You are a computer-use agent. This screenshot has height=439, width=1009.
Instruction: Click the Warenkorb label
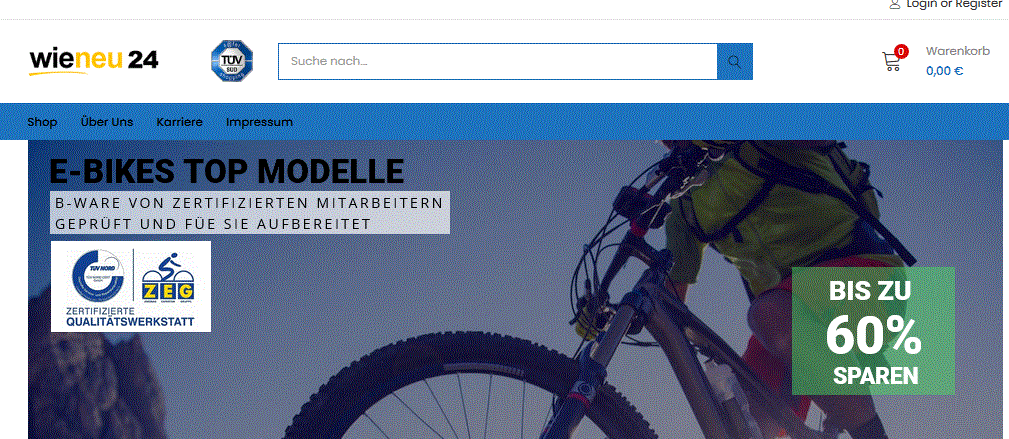pos(958,51)
